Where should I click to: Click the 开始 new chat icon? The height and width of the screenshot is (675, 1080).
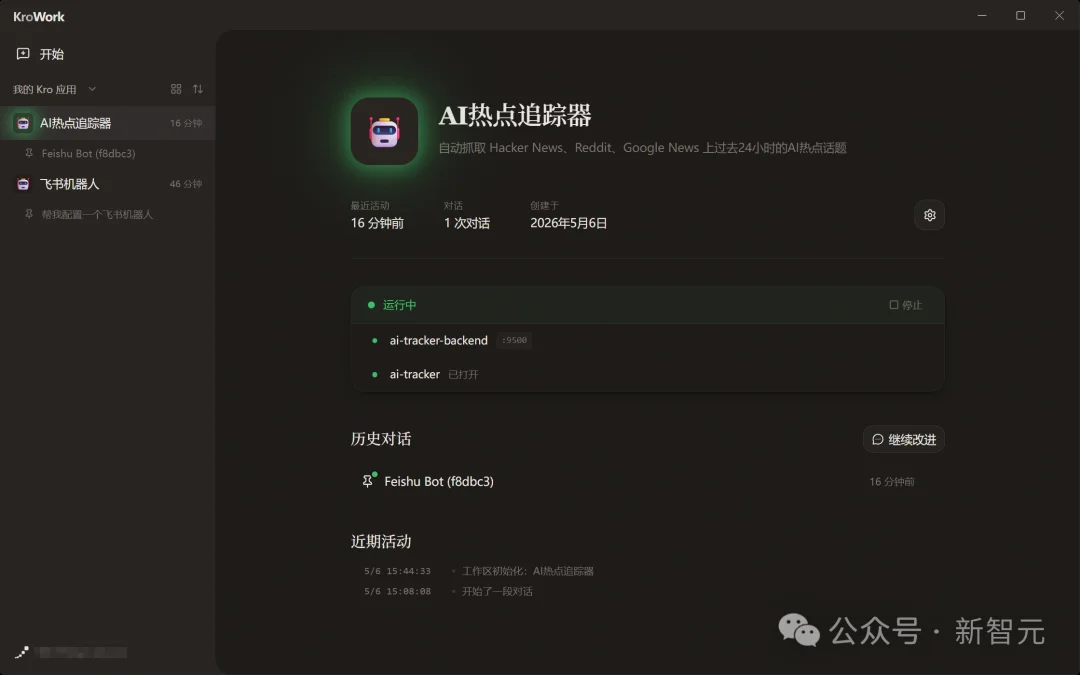(23, 54)
